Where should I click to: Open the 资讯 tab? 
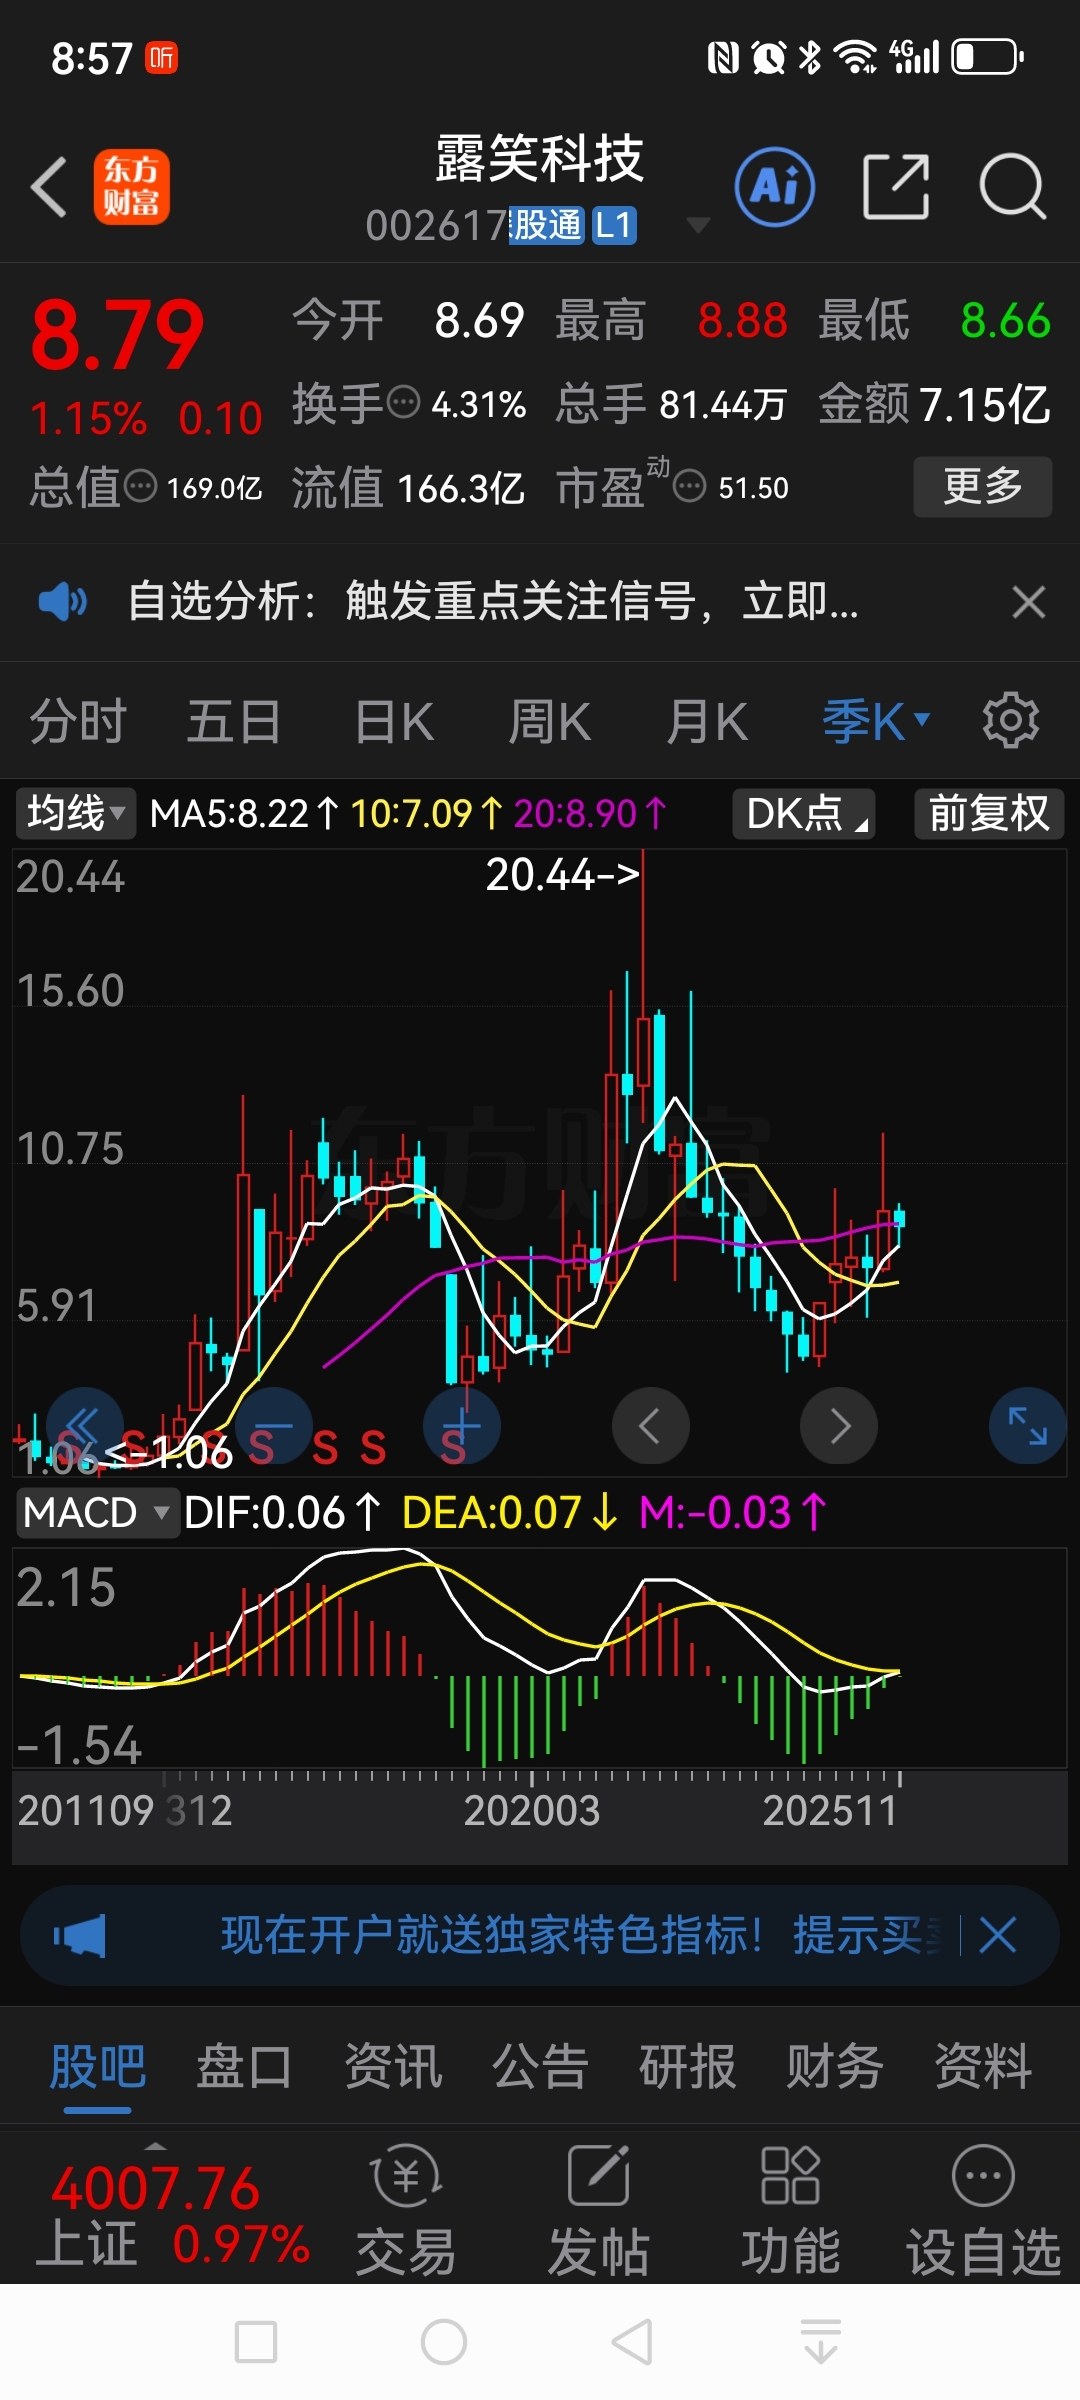pos(393,2066)
